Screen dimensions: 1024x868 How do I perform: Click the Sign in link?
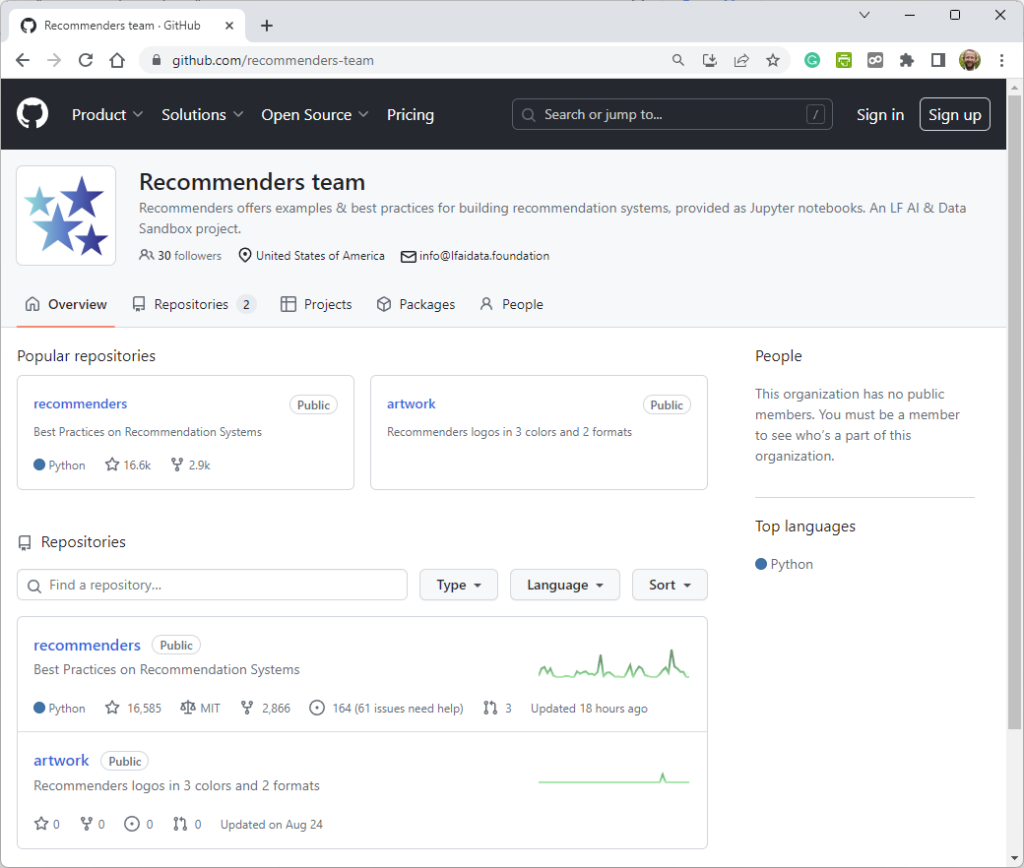tap(880, 114)
